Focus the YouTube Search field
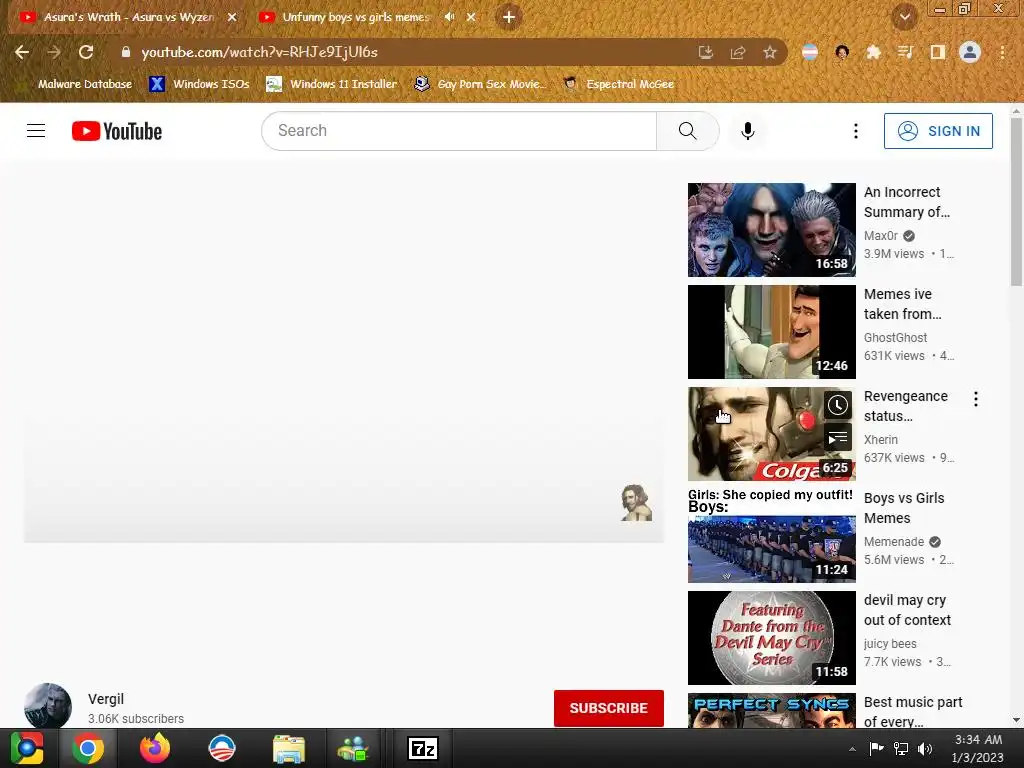Screen dimensions: 1024x768 coord(458,131)
